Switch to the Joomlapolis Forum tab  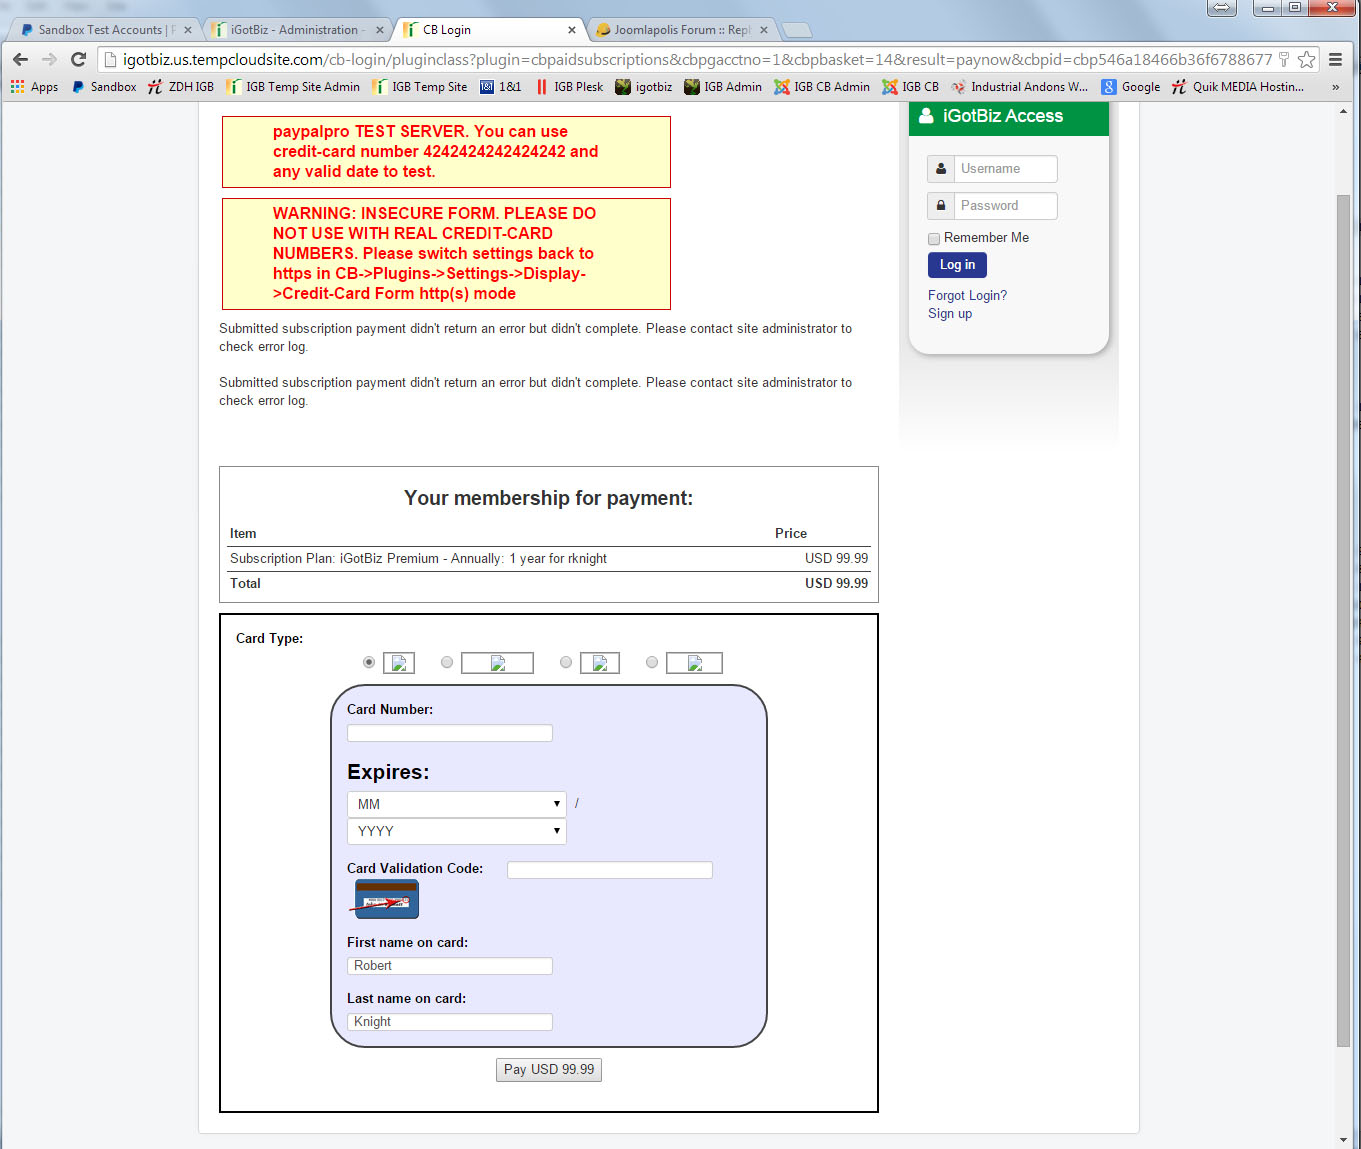pos(682,30)
